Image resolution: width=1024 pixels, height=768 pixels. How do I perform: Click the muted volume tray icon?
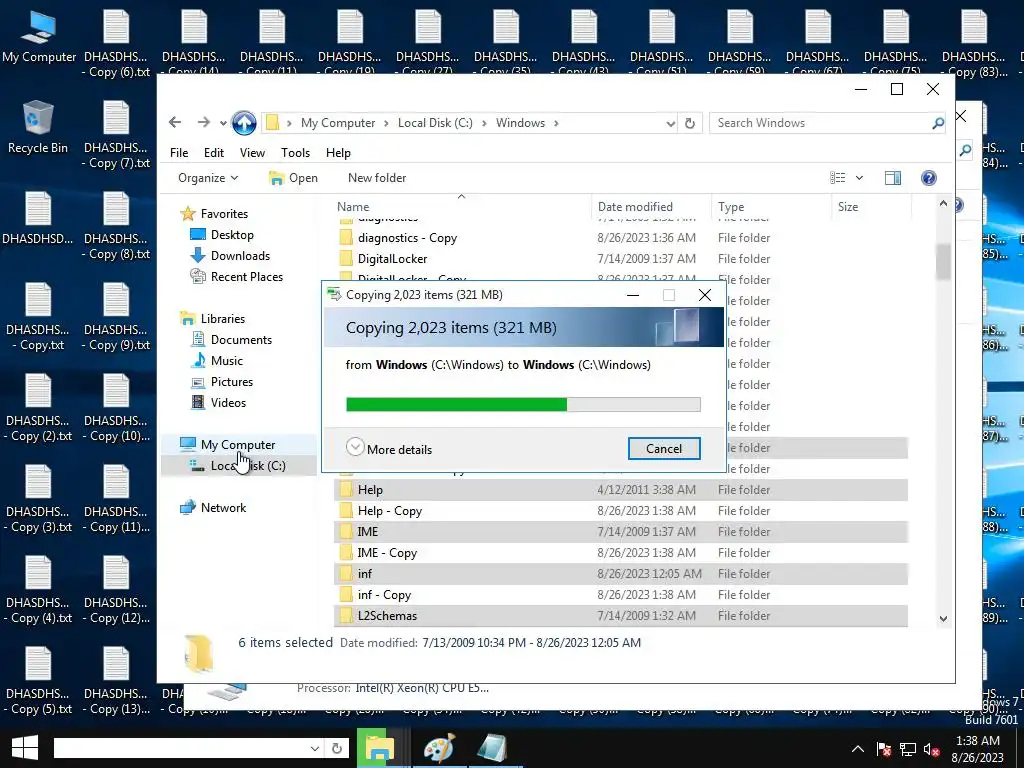(932, 749)
